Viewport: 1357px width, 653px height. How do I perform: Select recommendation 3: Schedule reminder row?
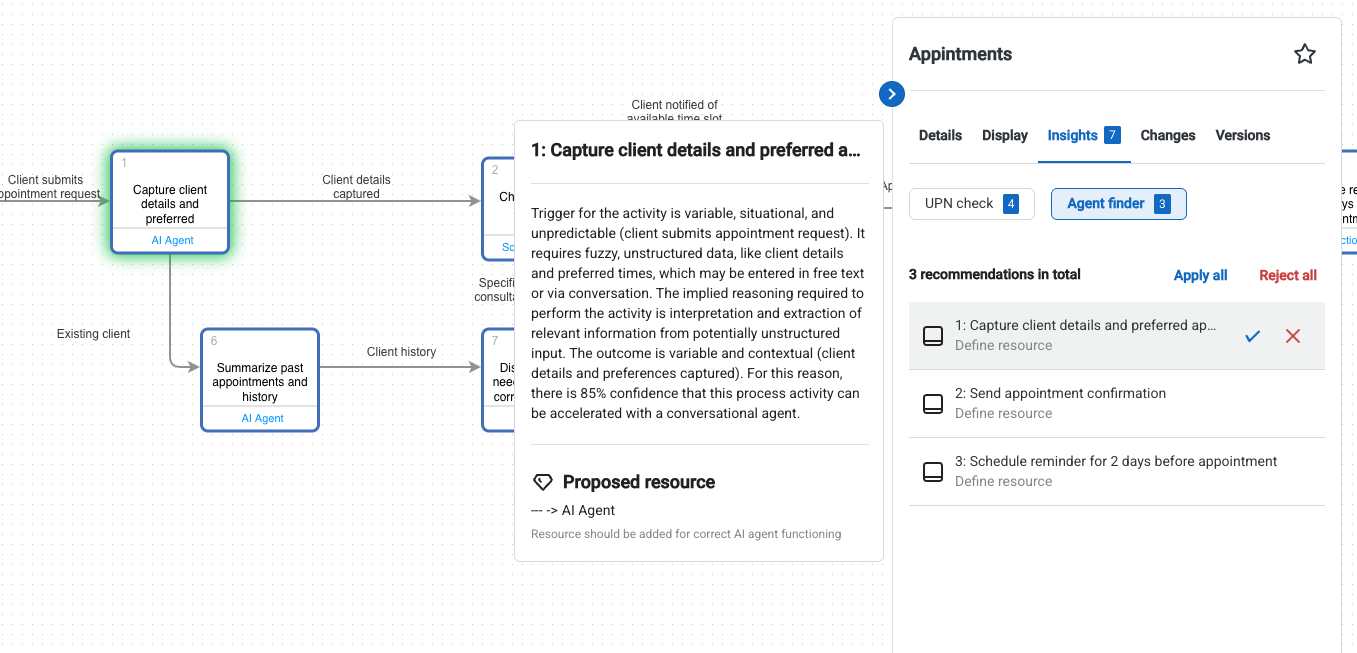(1117, 472)
